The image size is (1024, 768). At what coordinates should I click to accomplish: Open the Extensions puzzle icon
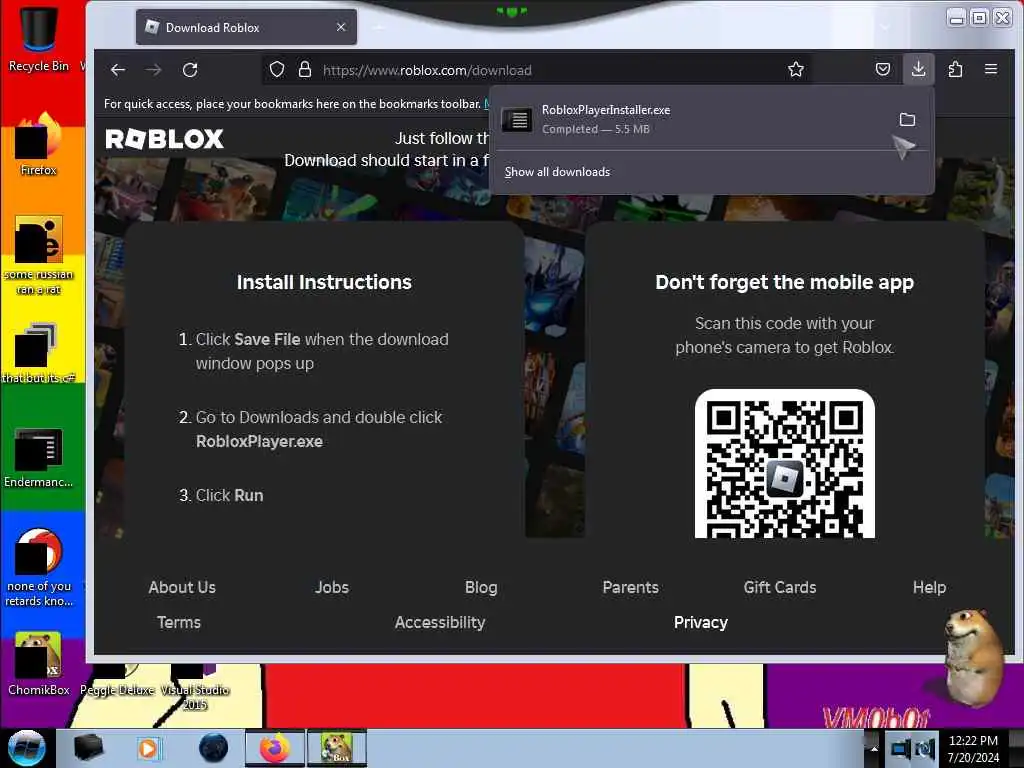[955, 69]
